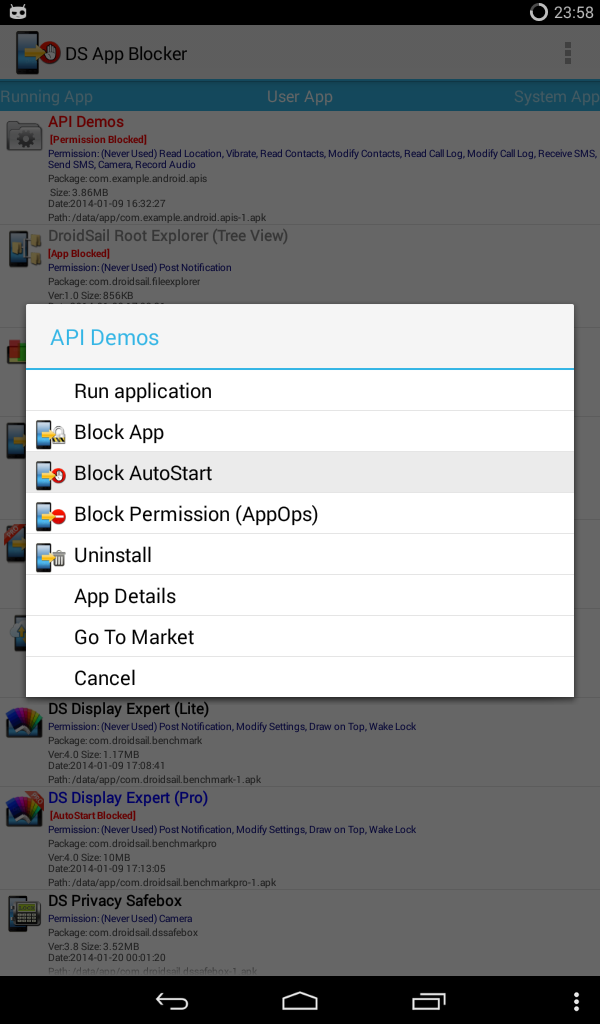Tap the navigation bar overflow dots
Screen dimensions: 600x1024
click(x=576, y=1001)
